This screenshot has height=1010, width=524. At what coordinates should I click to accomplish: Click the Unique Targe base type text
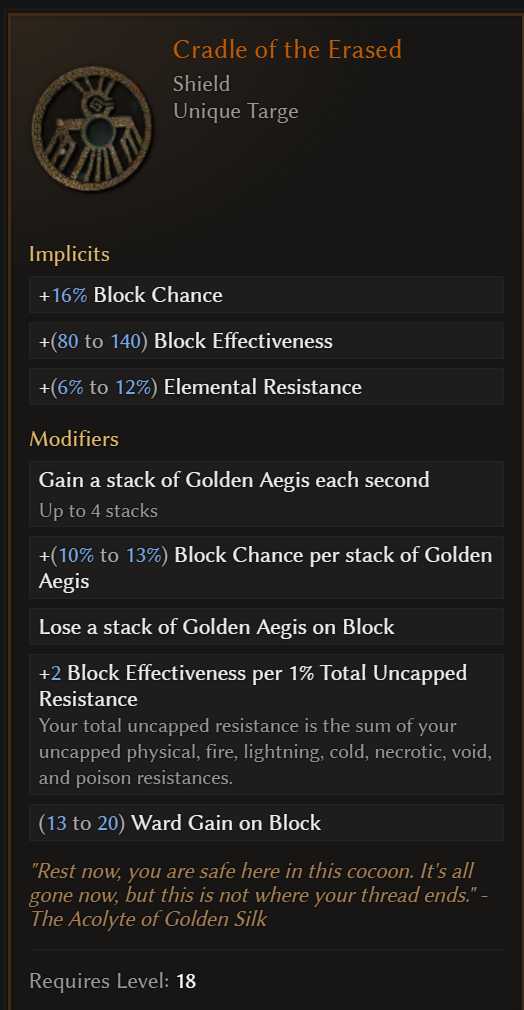point(235,111)
